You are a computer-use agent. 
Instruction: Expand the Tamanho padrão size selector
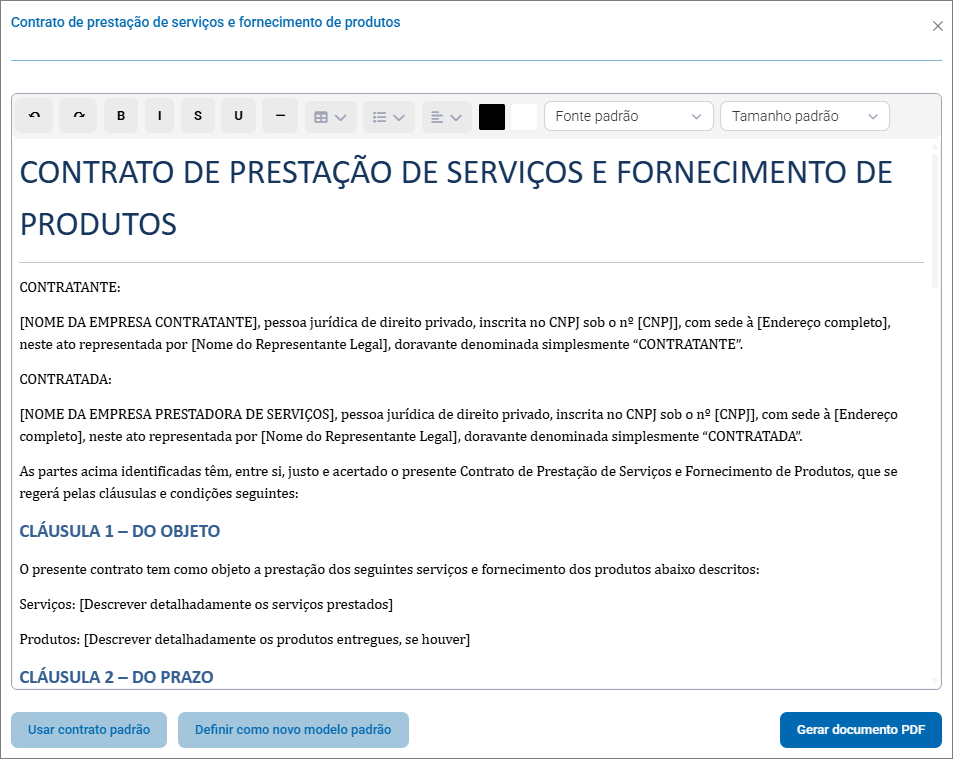click(x=804, y=116)
